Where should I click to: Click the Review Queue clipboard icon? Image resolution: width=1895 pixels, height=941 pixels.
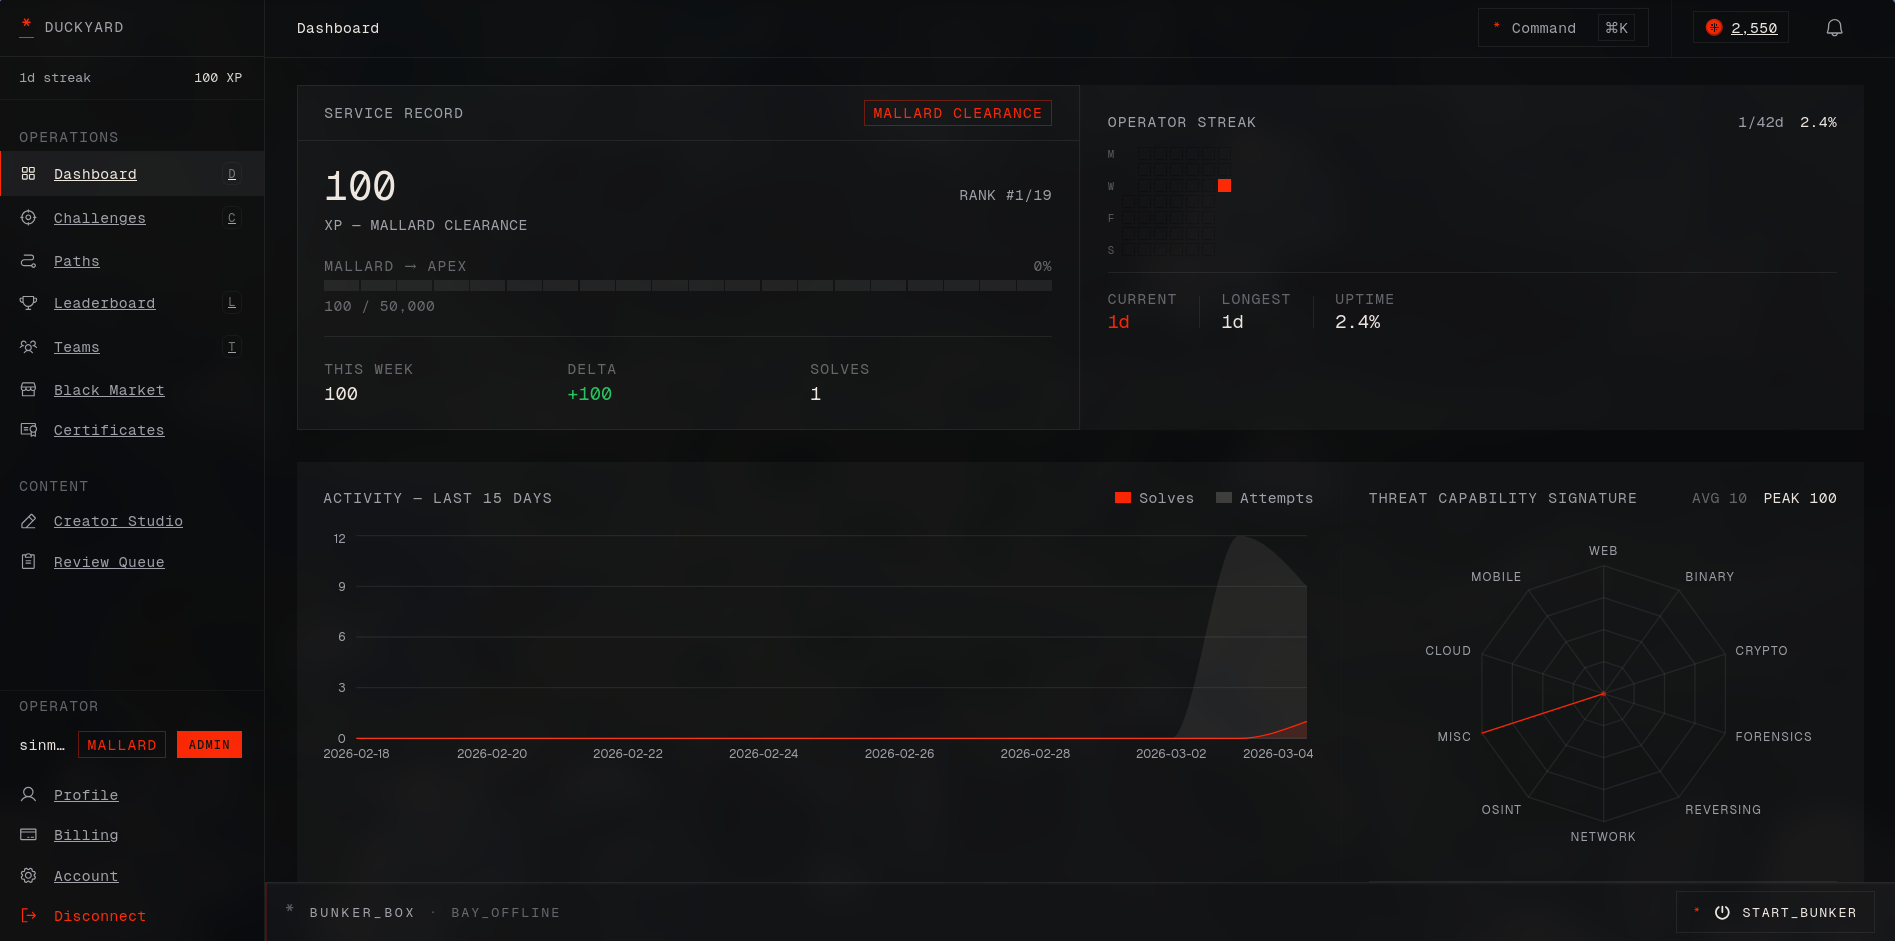29,562
